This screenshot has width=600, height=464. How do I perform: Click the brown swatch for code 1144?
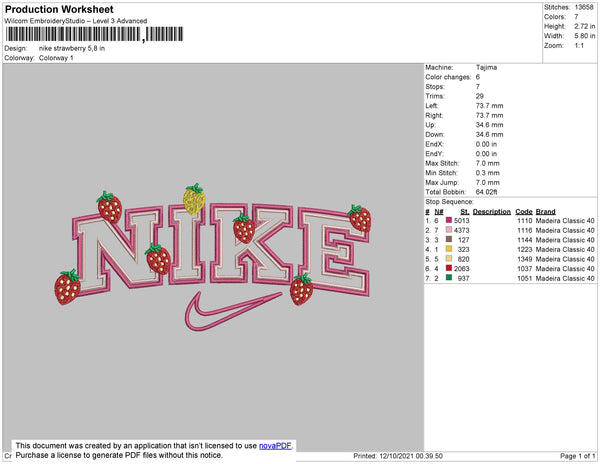click(x=449, y=239)
